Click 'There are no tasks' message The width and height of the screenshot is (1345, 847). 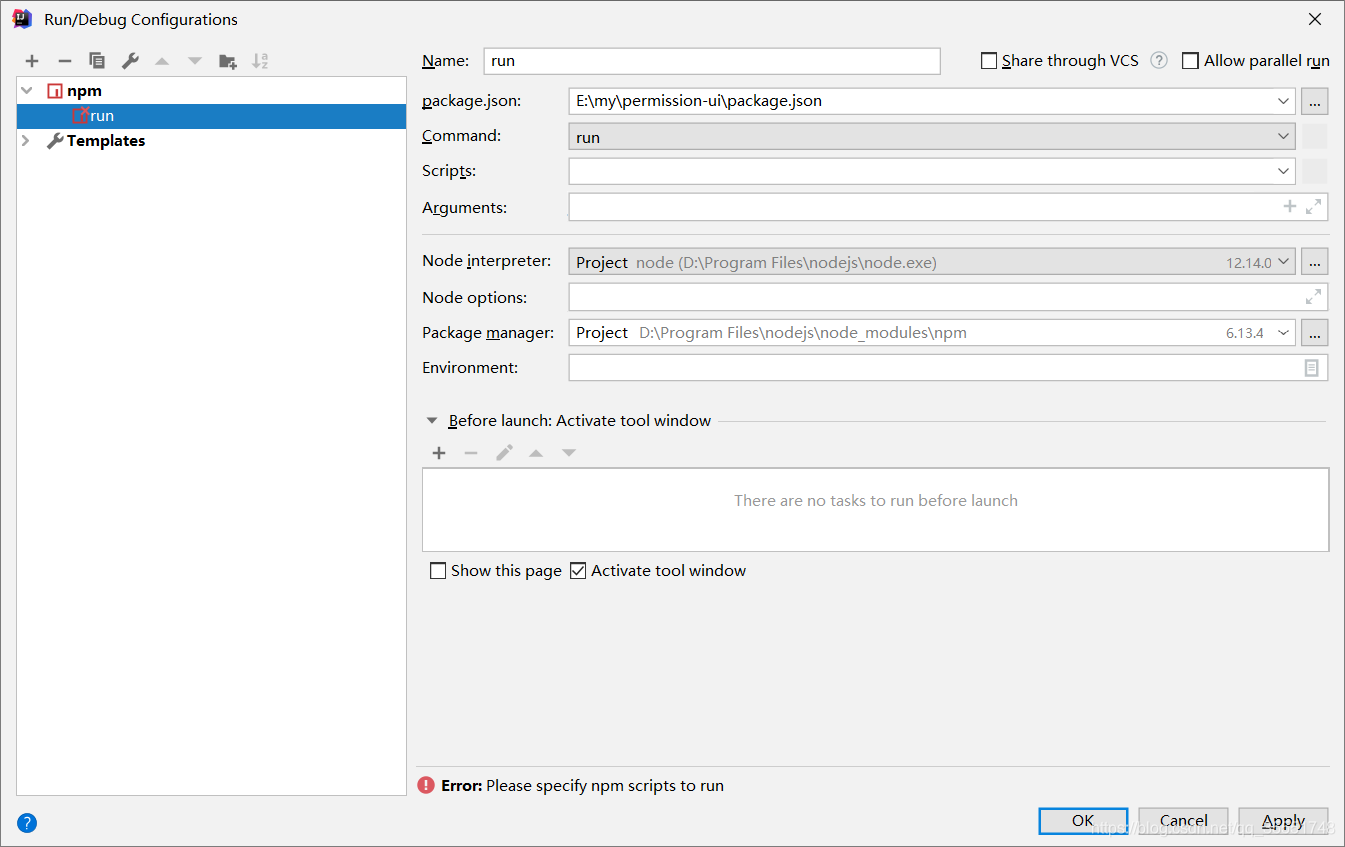876,501
